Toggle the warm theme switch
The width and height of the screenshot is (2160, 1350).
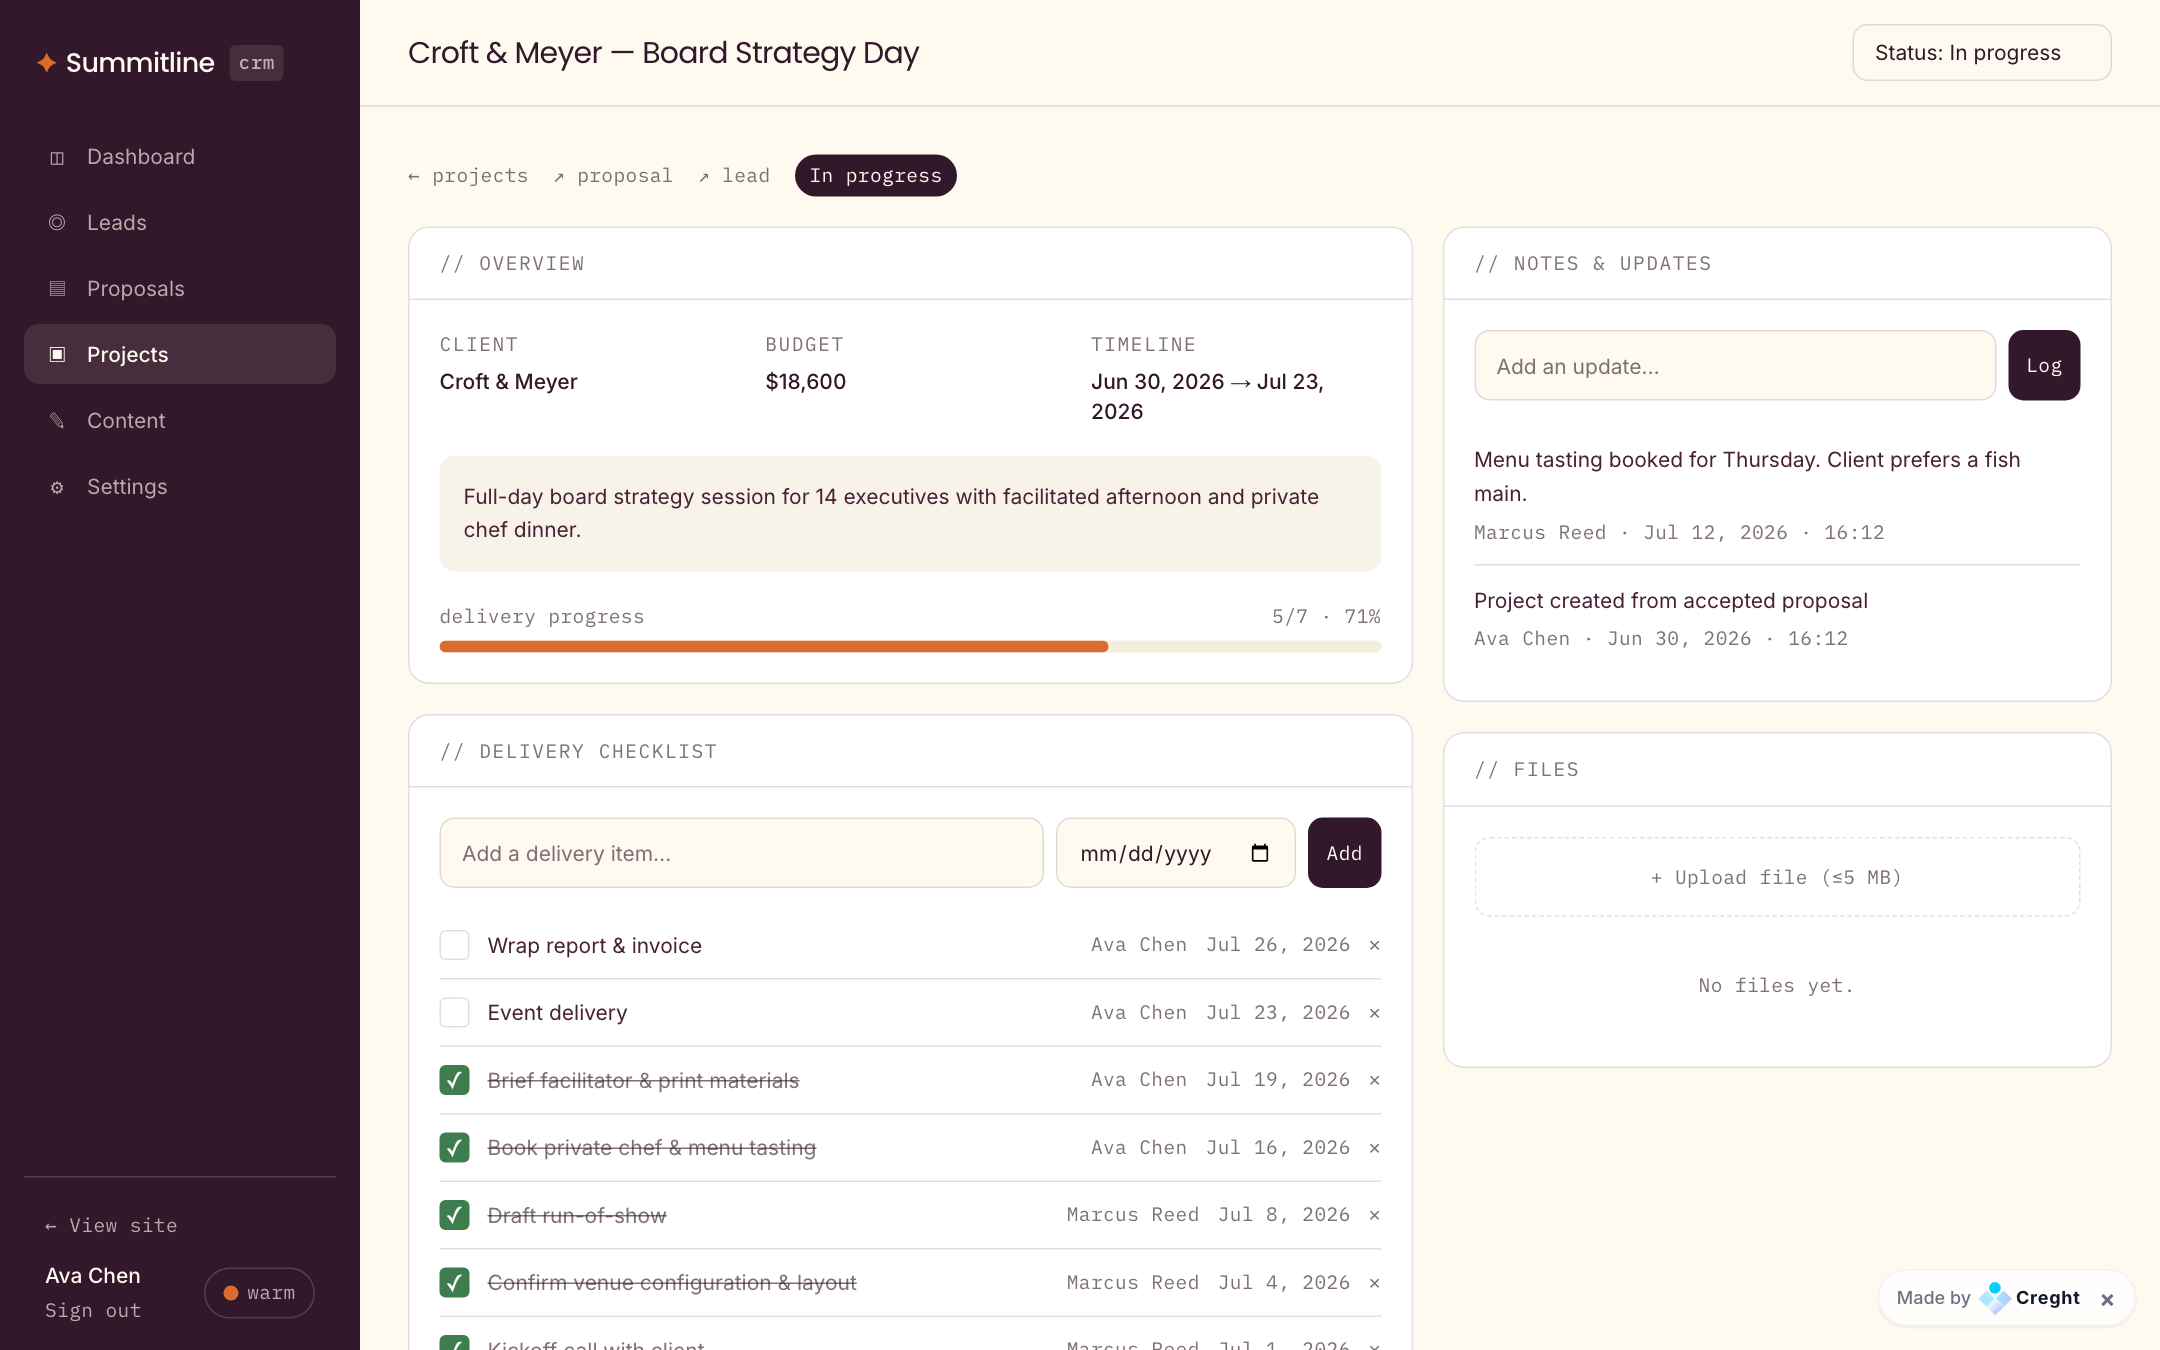tap(259, 1293)
